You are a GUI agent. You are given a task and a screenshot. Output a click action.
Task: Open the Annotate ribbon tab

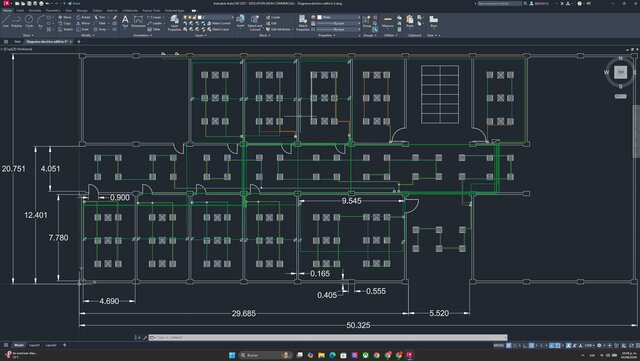pos(35,11)
